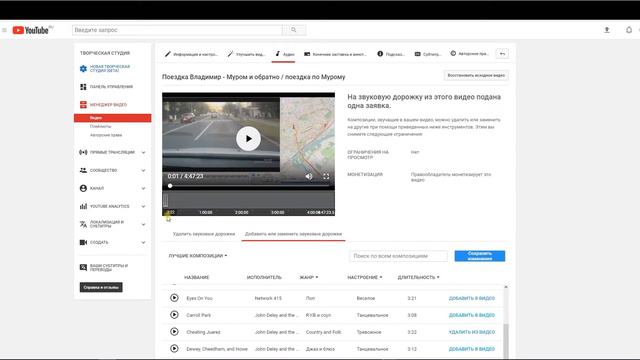The height and width of the screenshot is (360, 640).
Task: Click the 2:00:00 mark on audio timeline
Action: click(242, 212)
